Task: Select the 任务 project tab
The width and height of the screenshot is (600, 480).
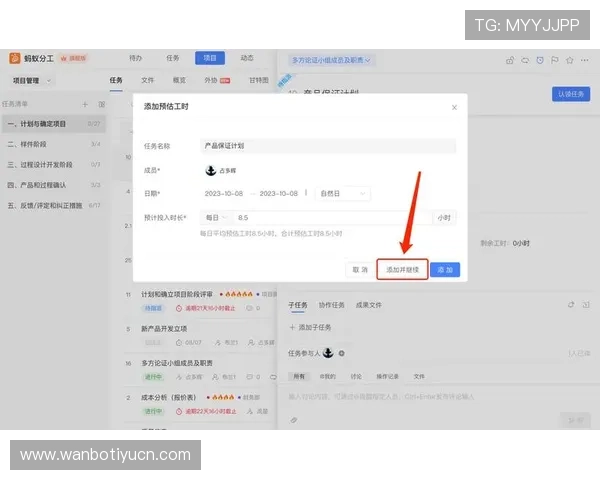Action: coord(116,80)
